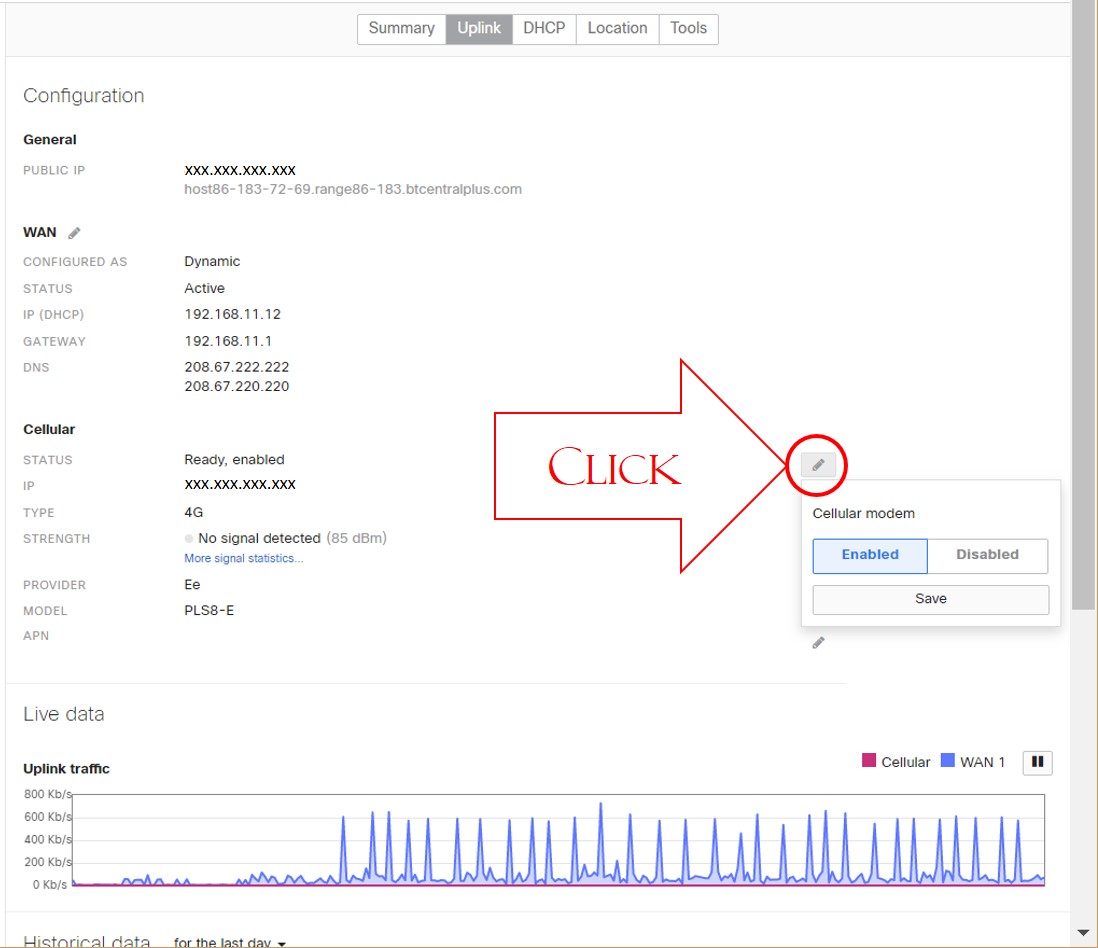Open the DHCP tab

[x=543, y=29]
